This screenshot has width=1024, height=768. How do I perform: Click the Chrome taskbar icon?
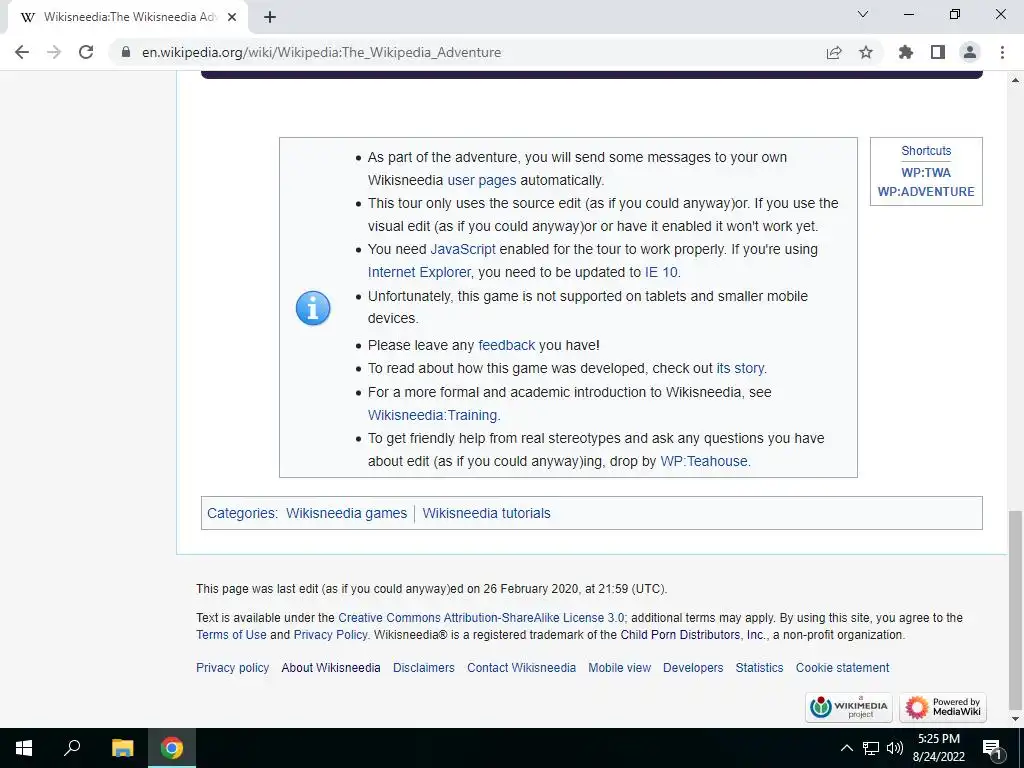(172, 748)
